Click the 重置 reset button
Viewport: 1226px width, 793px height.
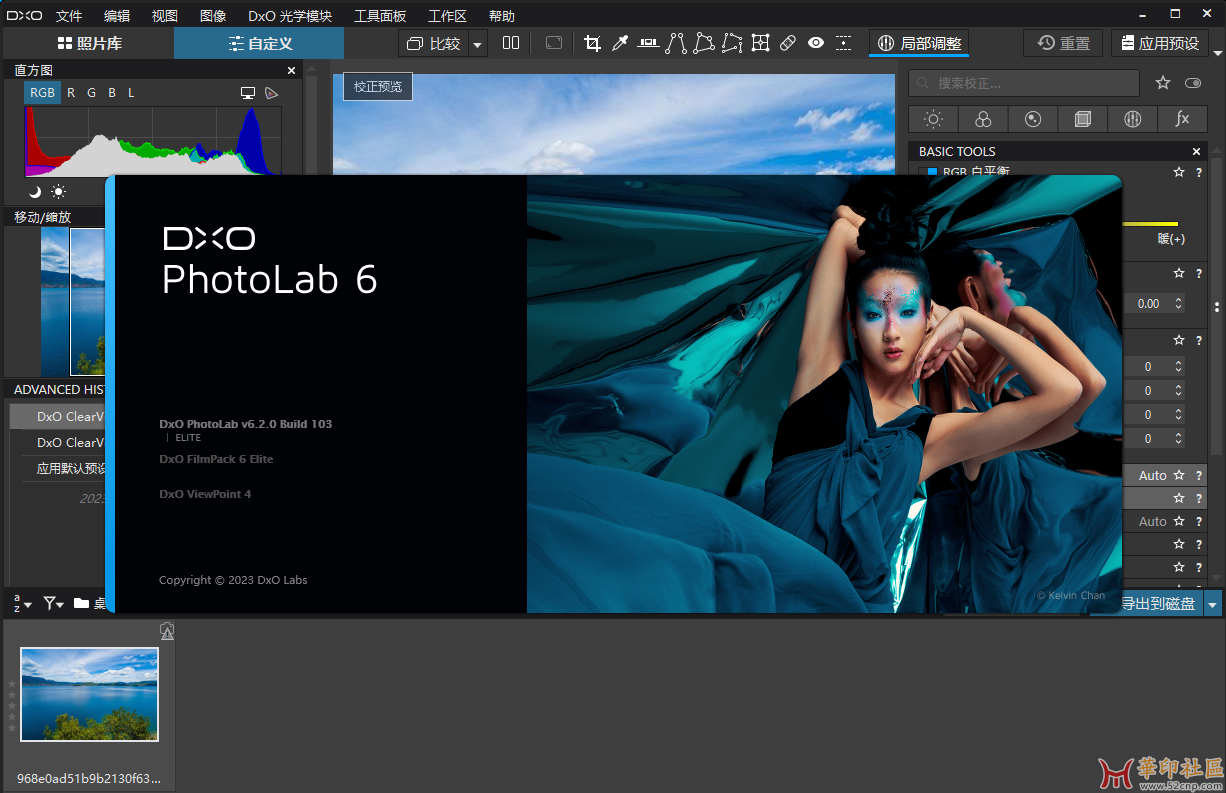[1063, 43]
